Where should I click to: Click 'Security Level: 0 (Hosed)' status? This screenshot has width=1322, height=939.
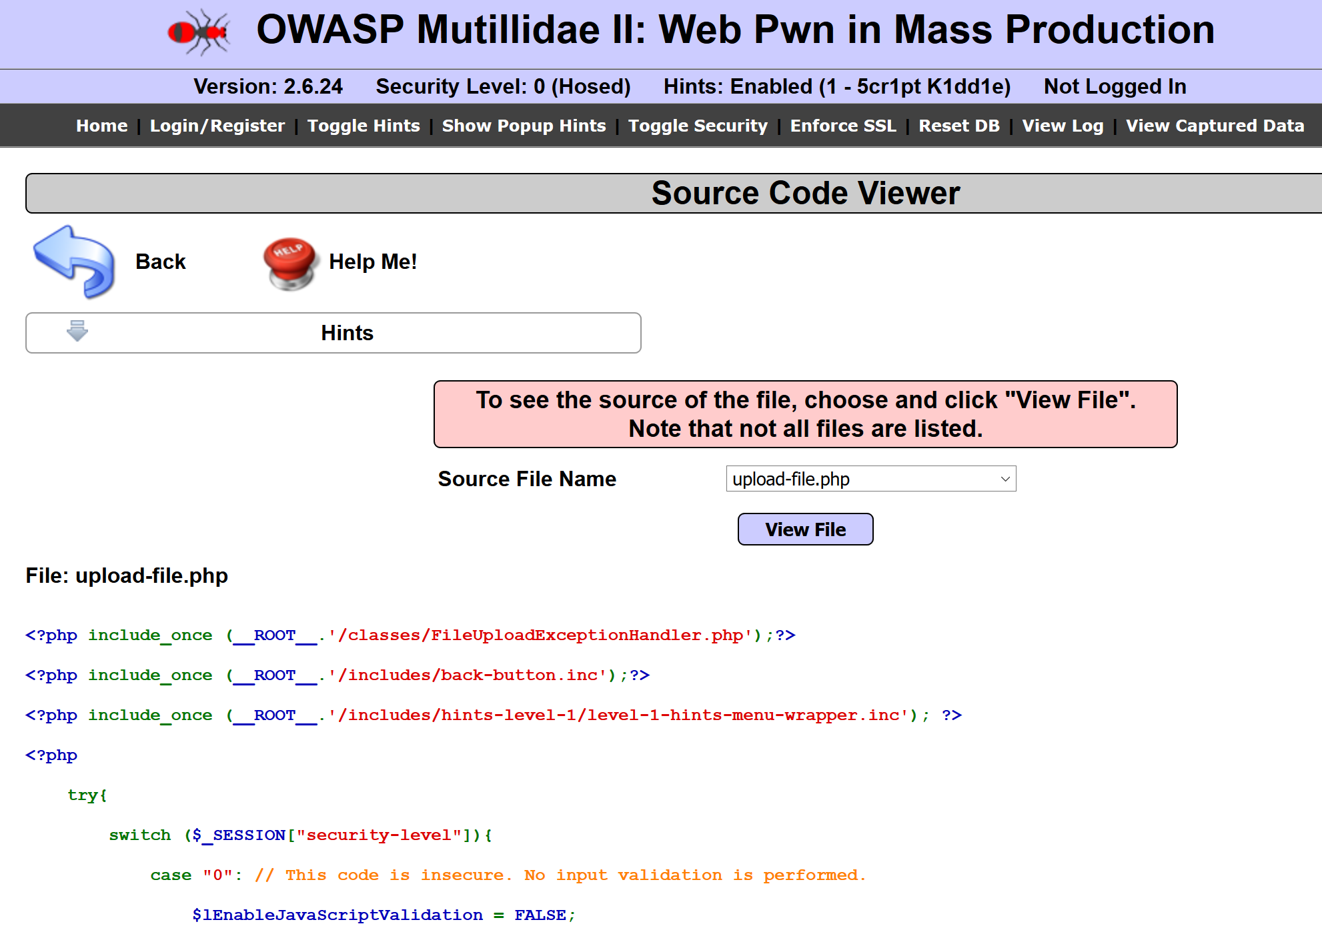(503, 87)
